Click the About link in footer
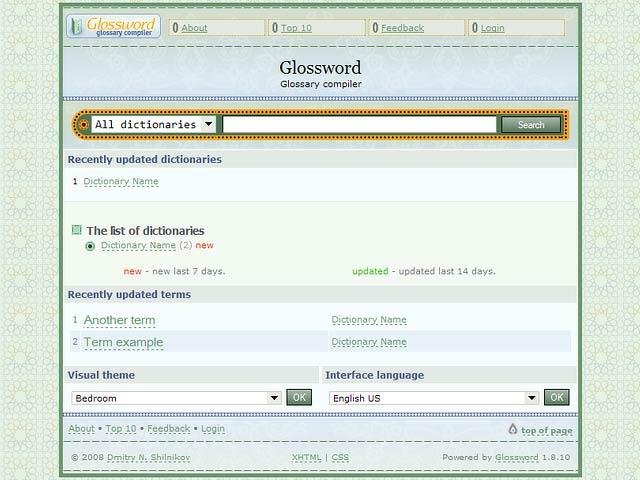The image size is (640, 480). click(x=81, y=429)
